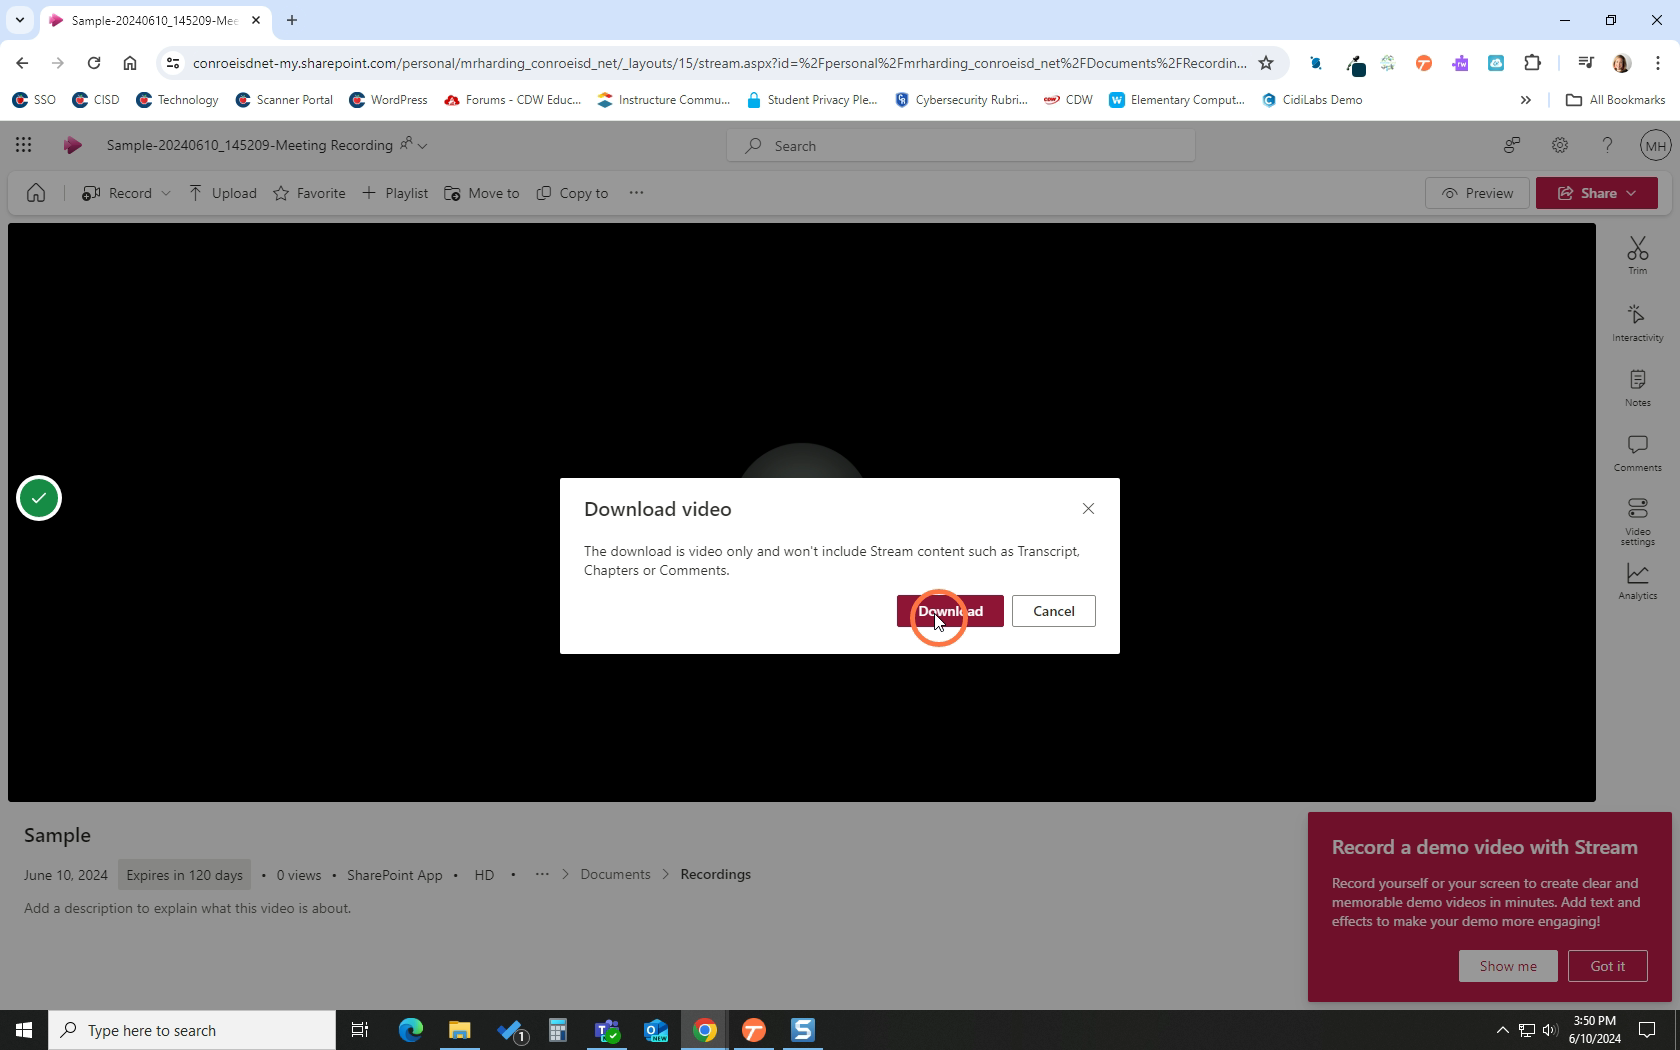
Task: Click the Stream Search box
Action: (961, 146)
